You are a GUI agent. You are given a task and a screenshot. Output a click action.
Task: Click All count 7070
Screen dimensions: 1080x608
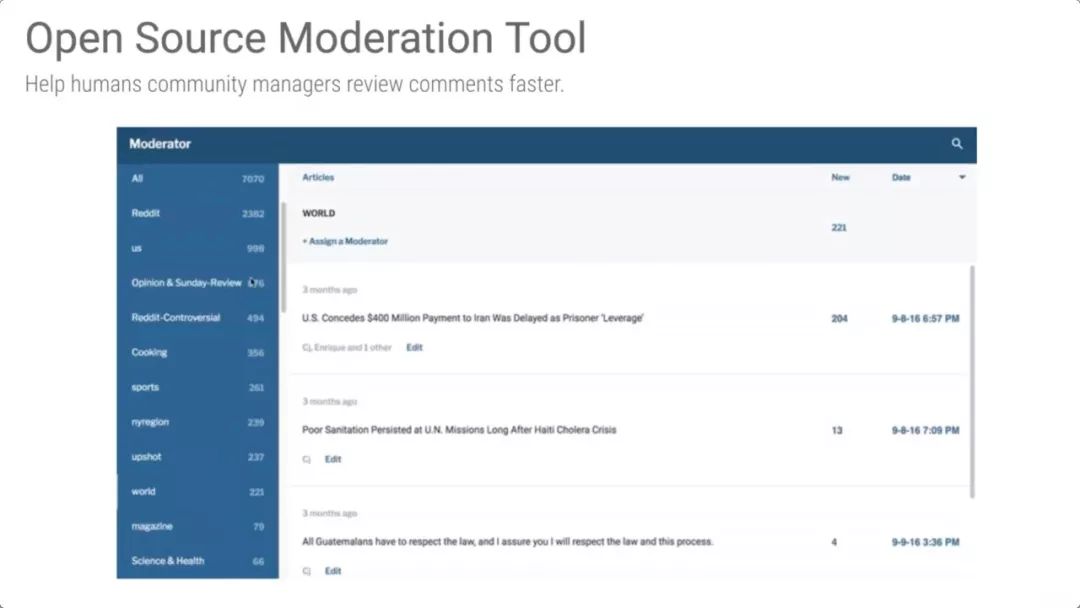[253, 179]
